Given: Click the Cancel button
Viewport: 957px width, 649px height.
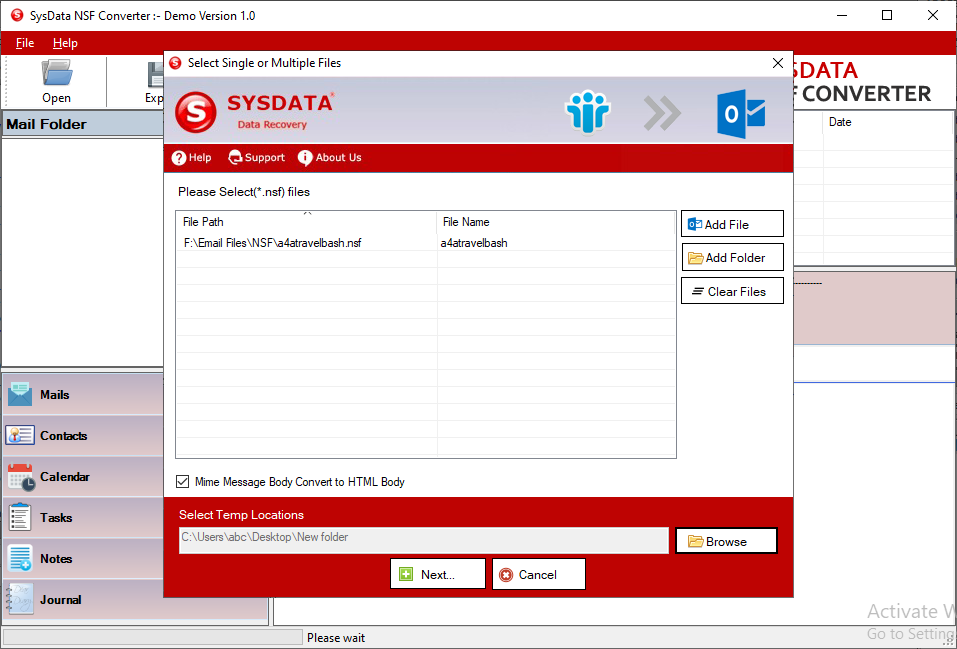Looking at the screenshot, I should pos(538,574).
